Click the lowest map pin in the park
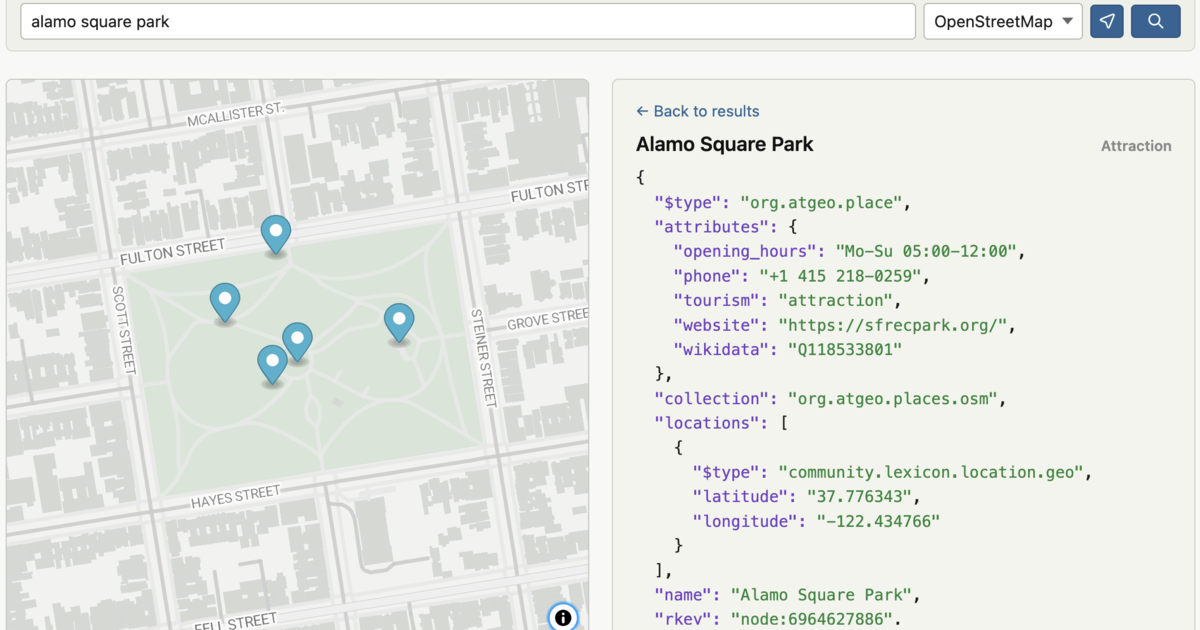1200x630 pixels. (272, 363)
